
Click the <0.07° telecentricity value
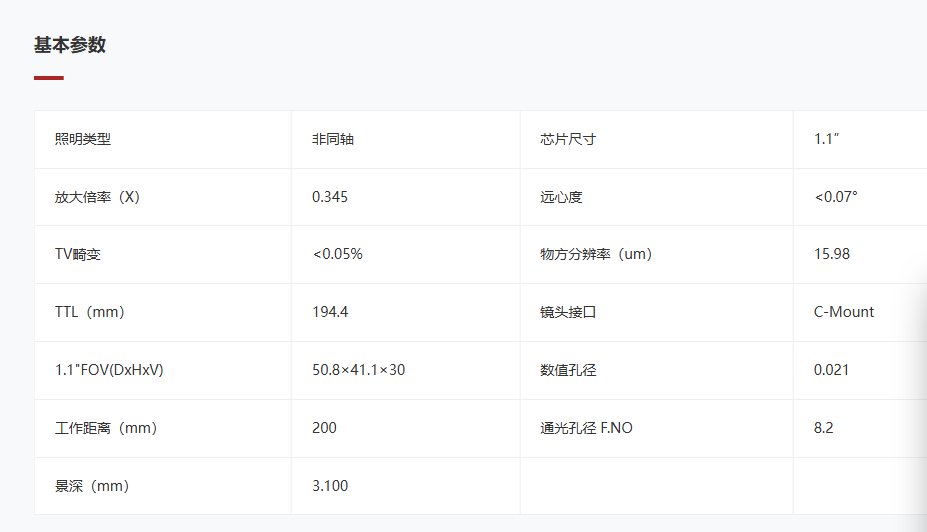[836, 197]
